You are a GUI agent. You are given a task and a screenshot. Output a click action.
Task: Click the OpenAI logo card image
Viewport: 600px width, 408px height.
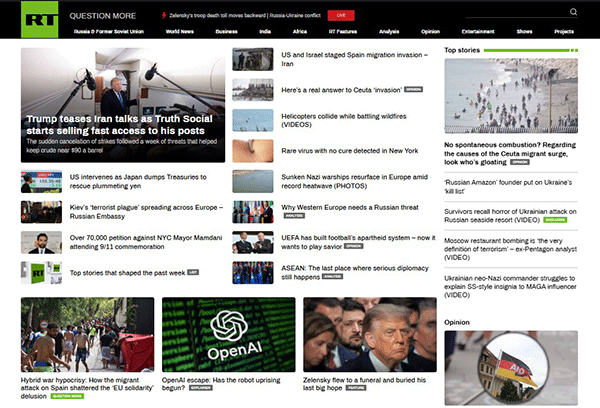pyautogui.click(x=228, y=335)
